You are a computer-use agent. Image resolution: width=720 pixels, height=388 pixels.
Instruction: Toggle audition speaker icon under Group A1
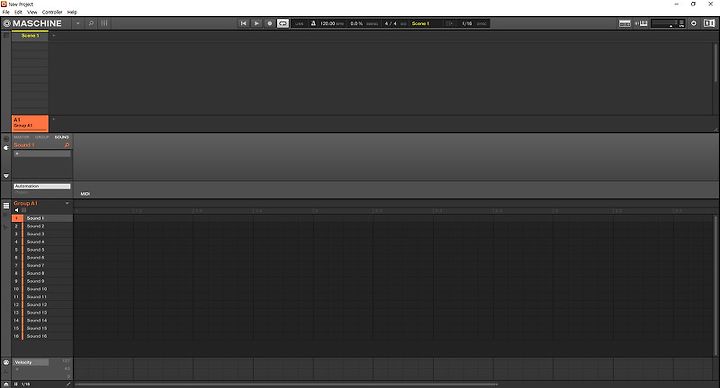(17, 210)
